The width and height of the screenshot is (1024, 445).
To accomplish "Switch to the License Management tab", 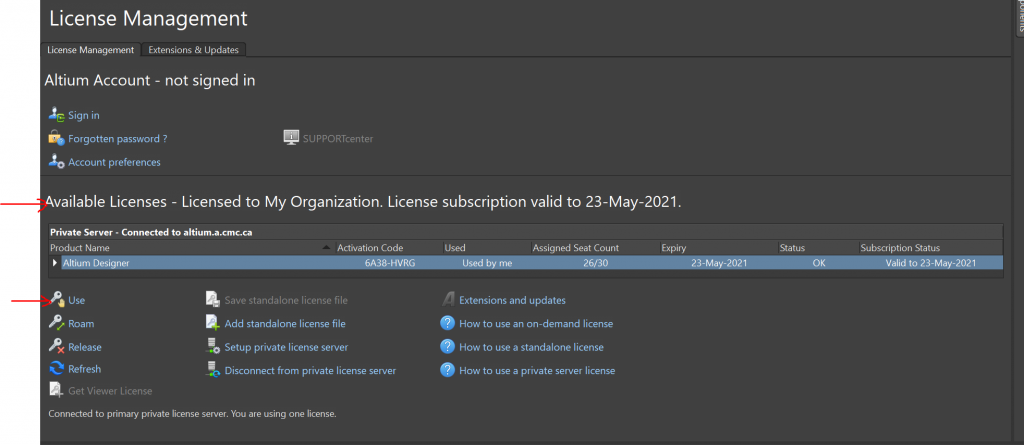I will 91,50.
